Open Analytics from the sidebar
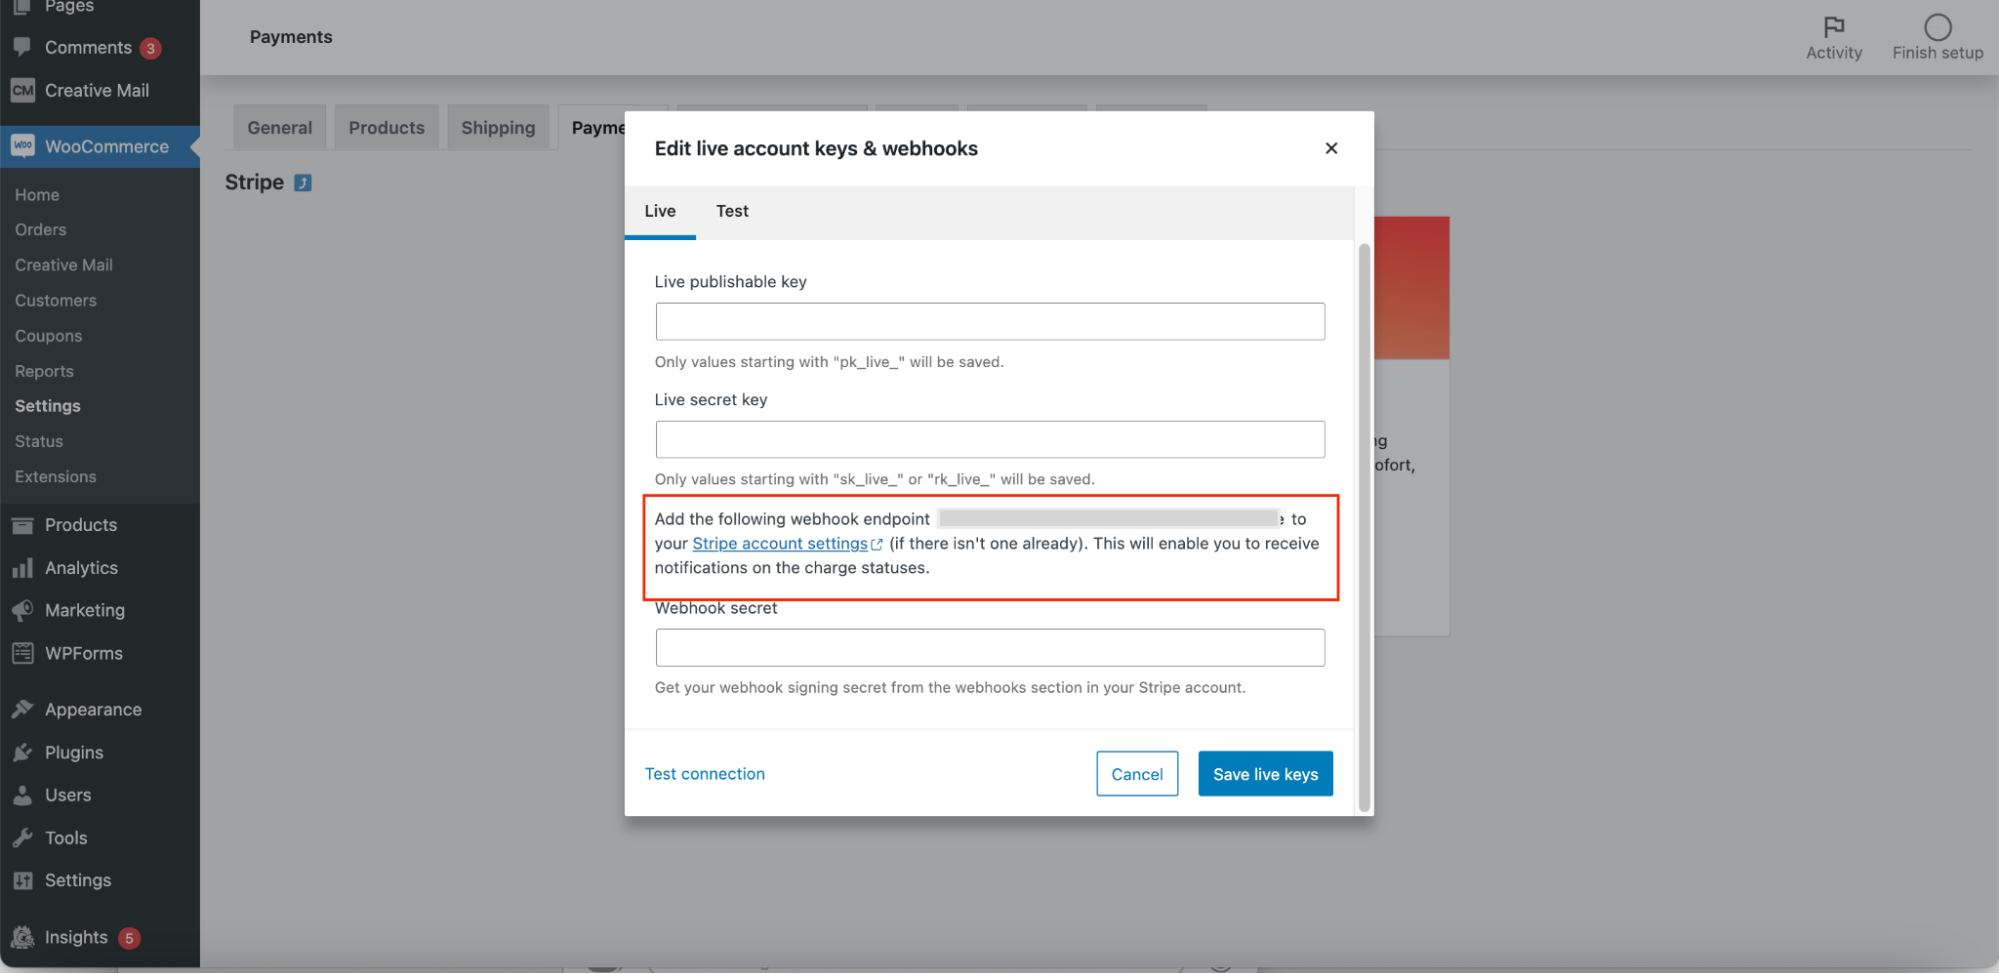Screen dimensions: 1999x974 point(24,567)
